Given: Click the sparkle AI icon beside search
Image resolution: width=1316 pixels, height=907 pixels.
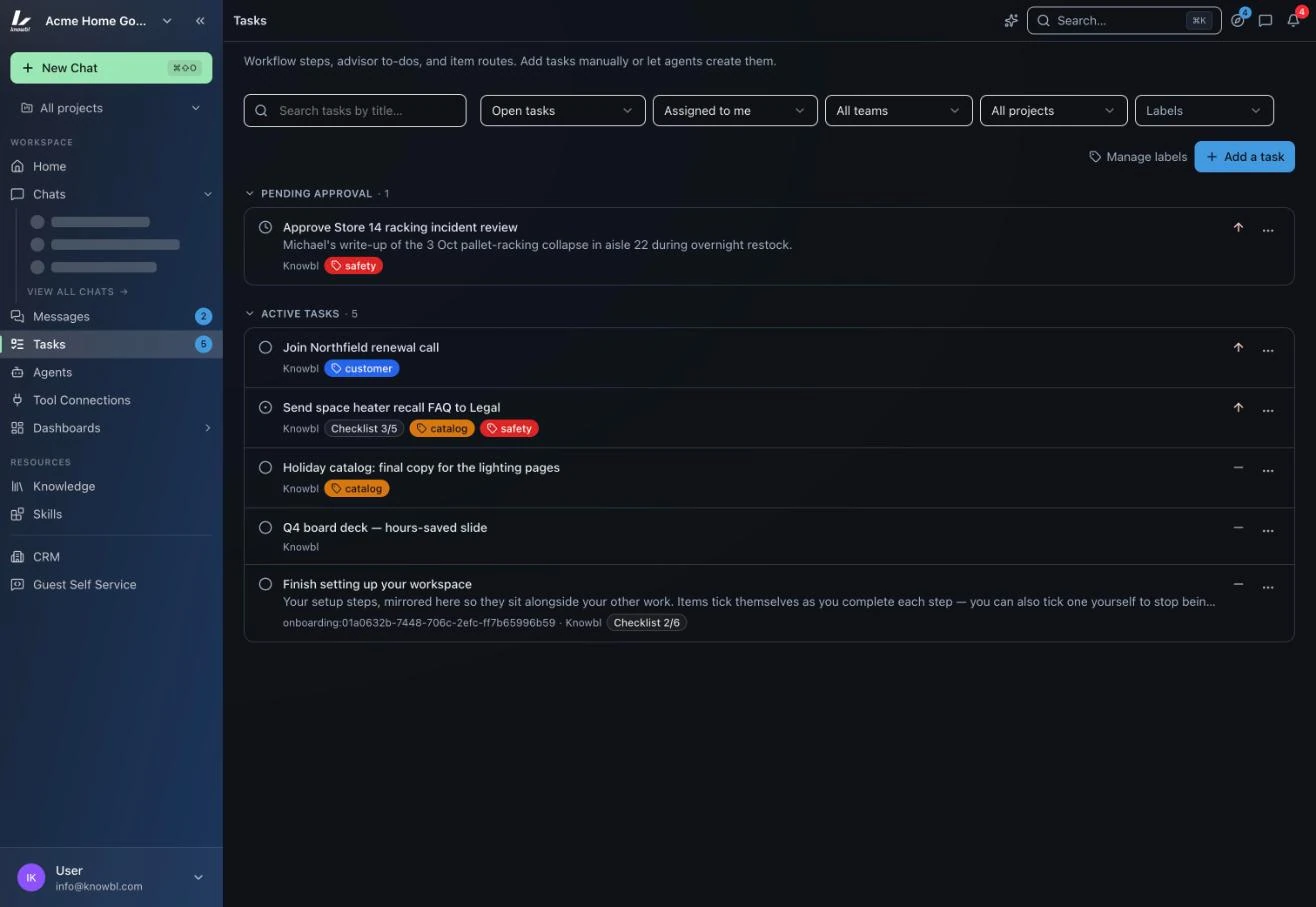Looking at the screenshot, I should pos(1011,20).
